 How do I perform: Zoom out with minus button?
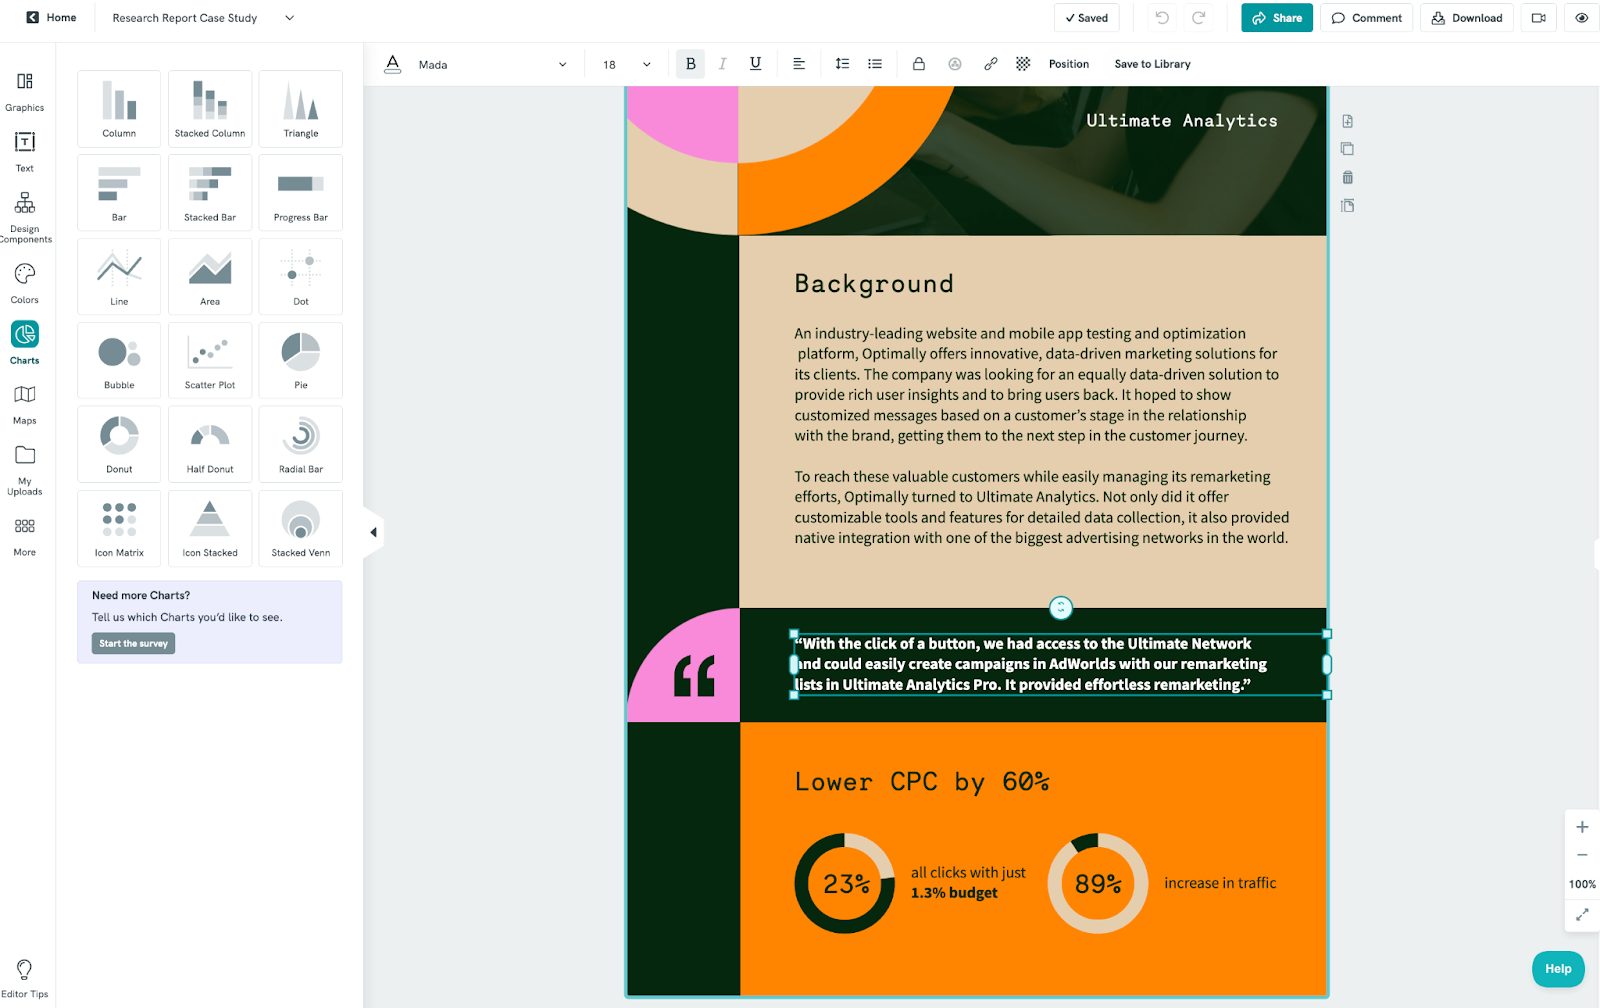[1582, 855]
